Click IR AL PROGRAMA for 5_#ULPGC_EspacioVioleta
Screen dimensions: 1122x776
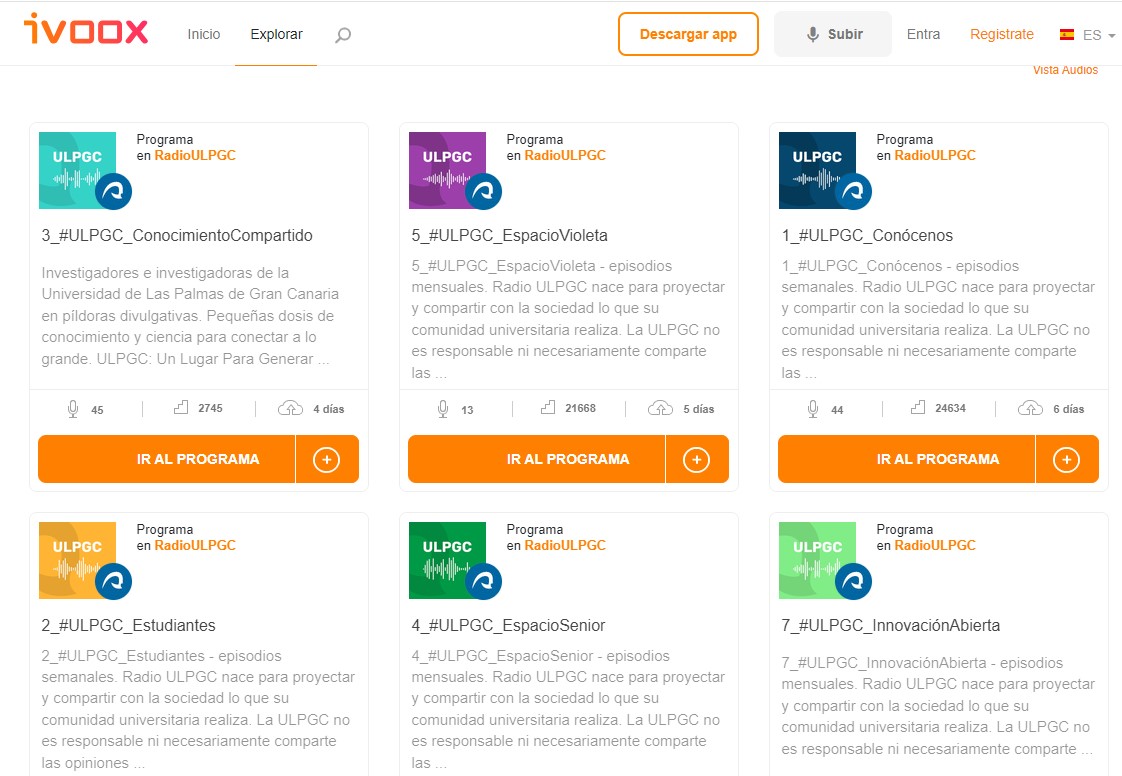(537, 459)
